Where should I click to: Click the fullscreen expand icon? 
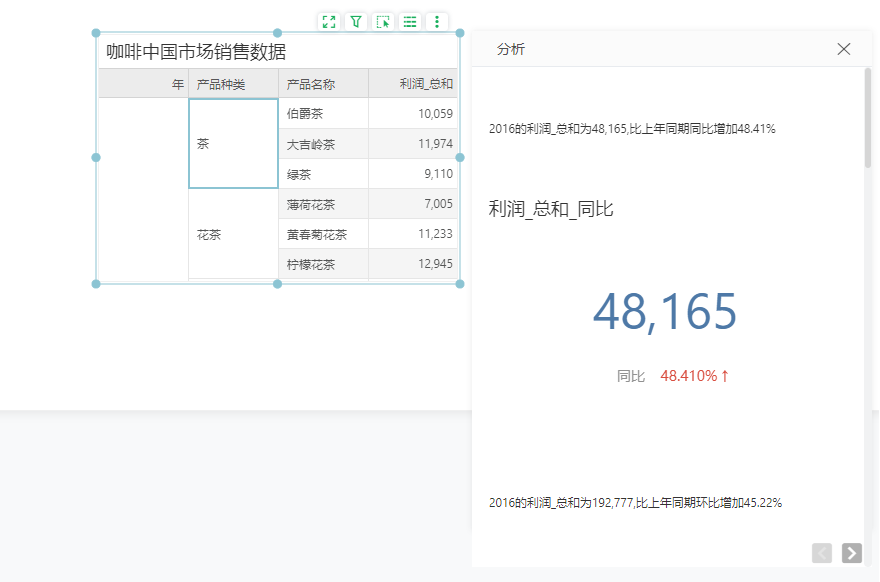[329, 22]
